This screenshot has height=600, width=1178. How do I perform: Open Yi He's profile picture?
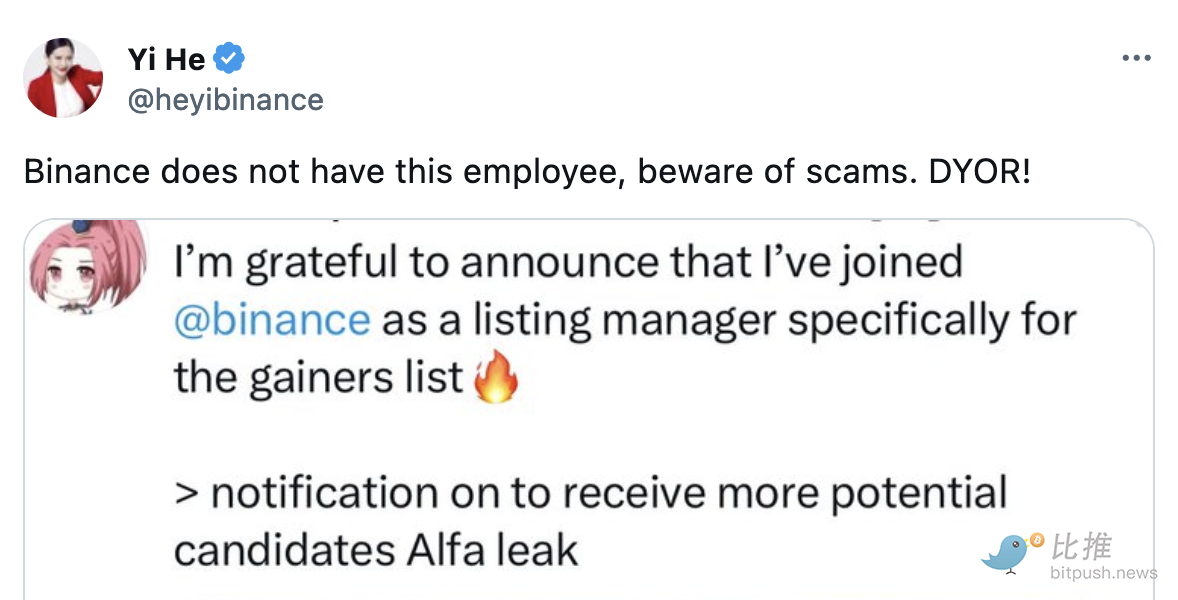65,78
